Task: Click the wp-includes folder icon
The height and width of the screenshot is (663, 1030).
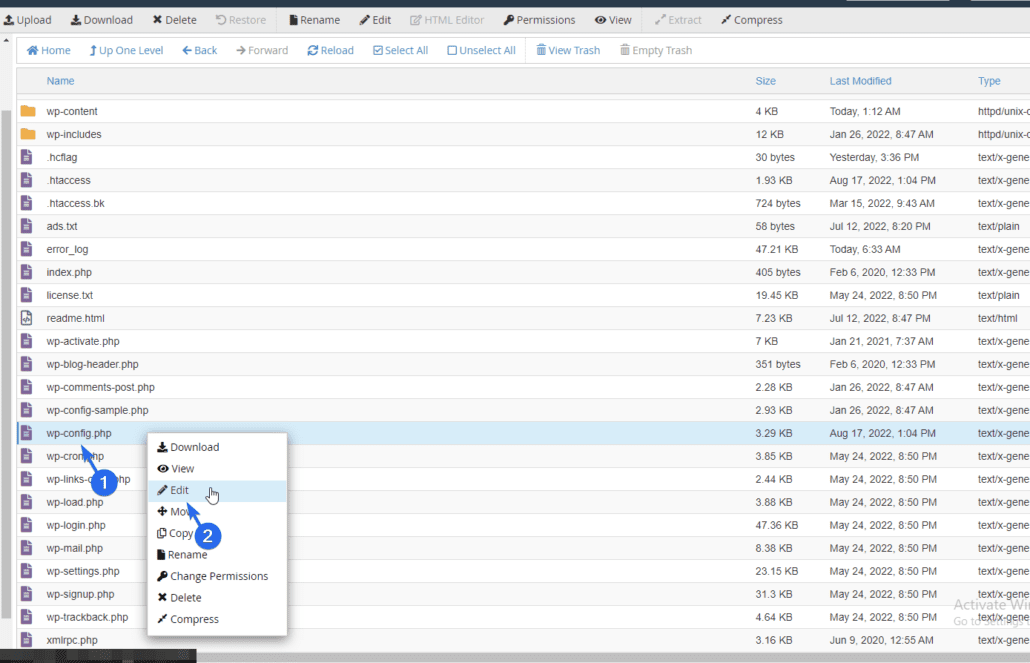Action: pos(28,134)
